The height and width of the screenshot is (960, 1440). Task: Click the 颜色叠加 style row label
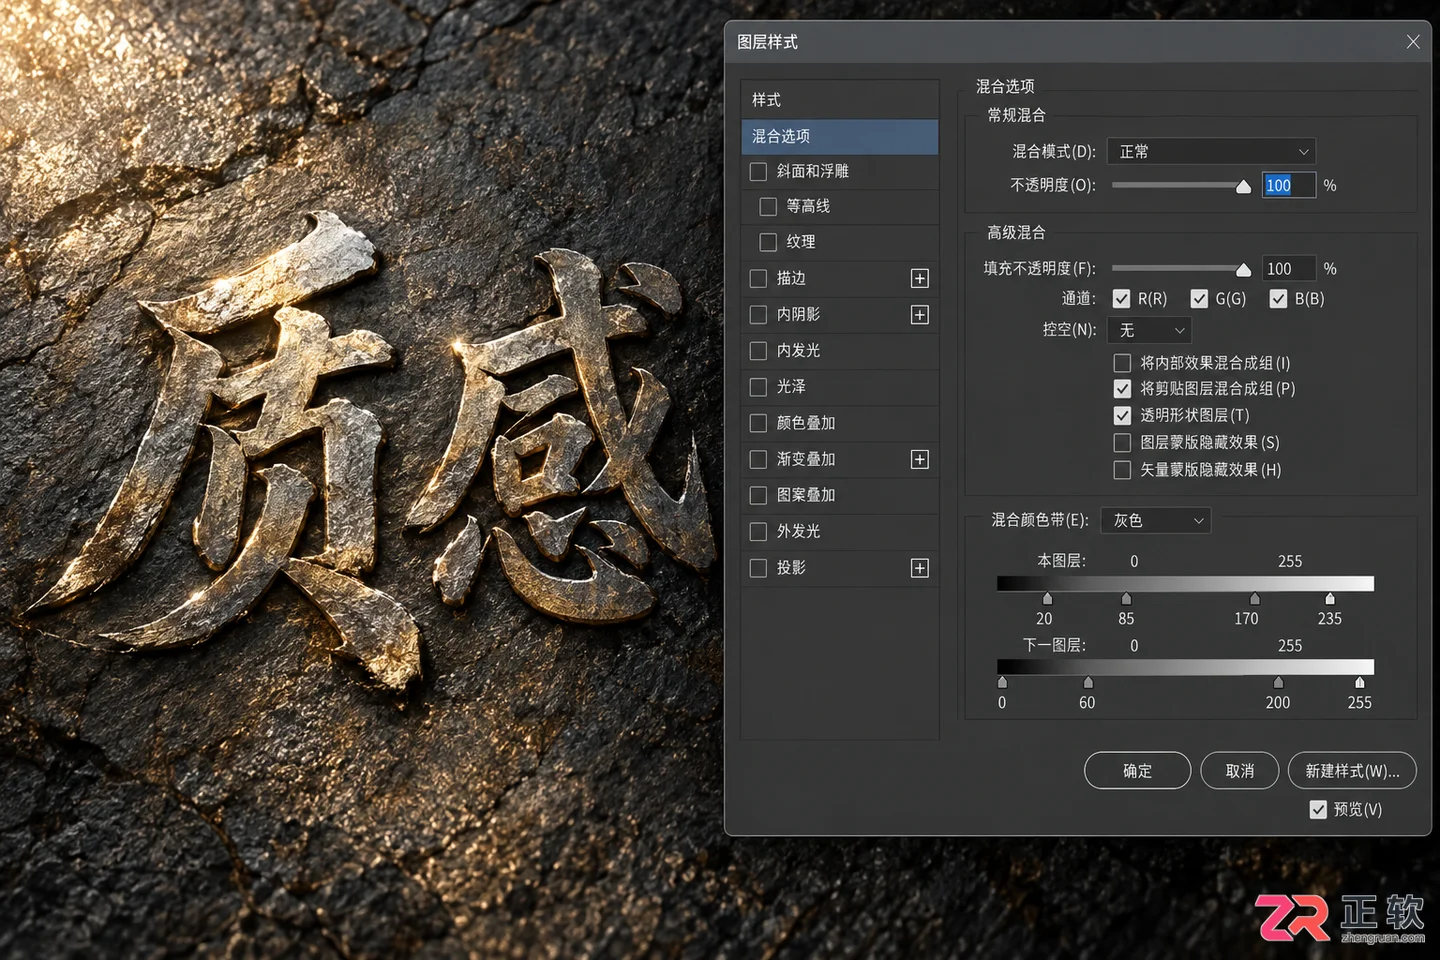point(806,423)
